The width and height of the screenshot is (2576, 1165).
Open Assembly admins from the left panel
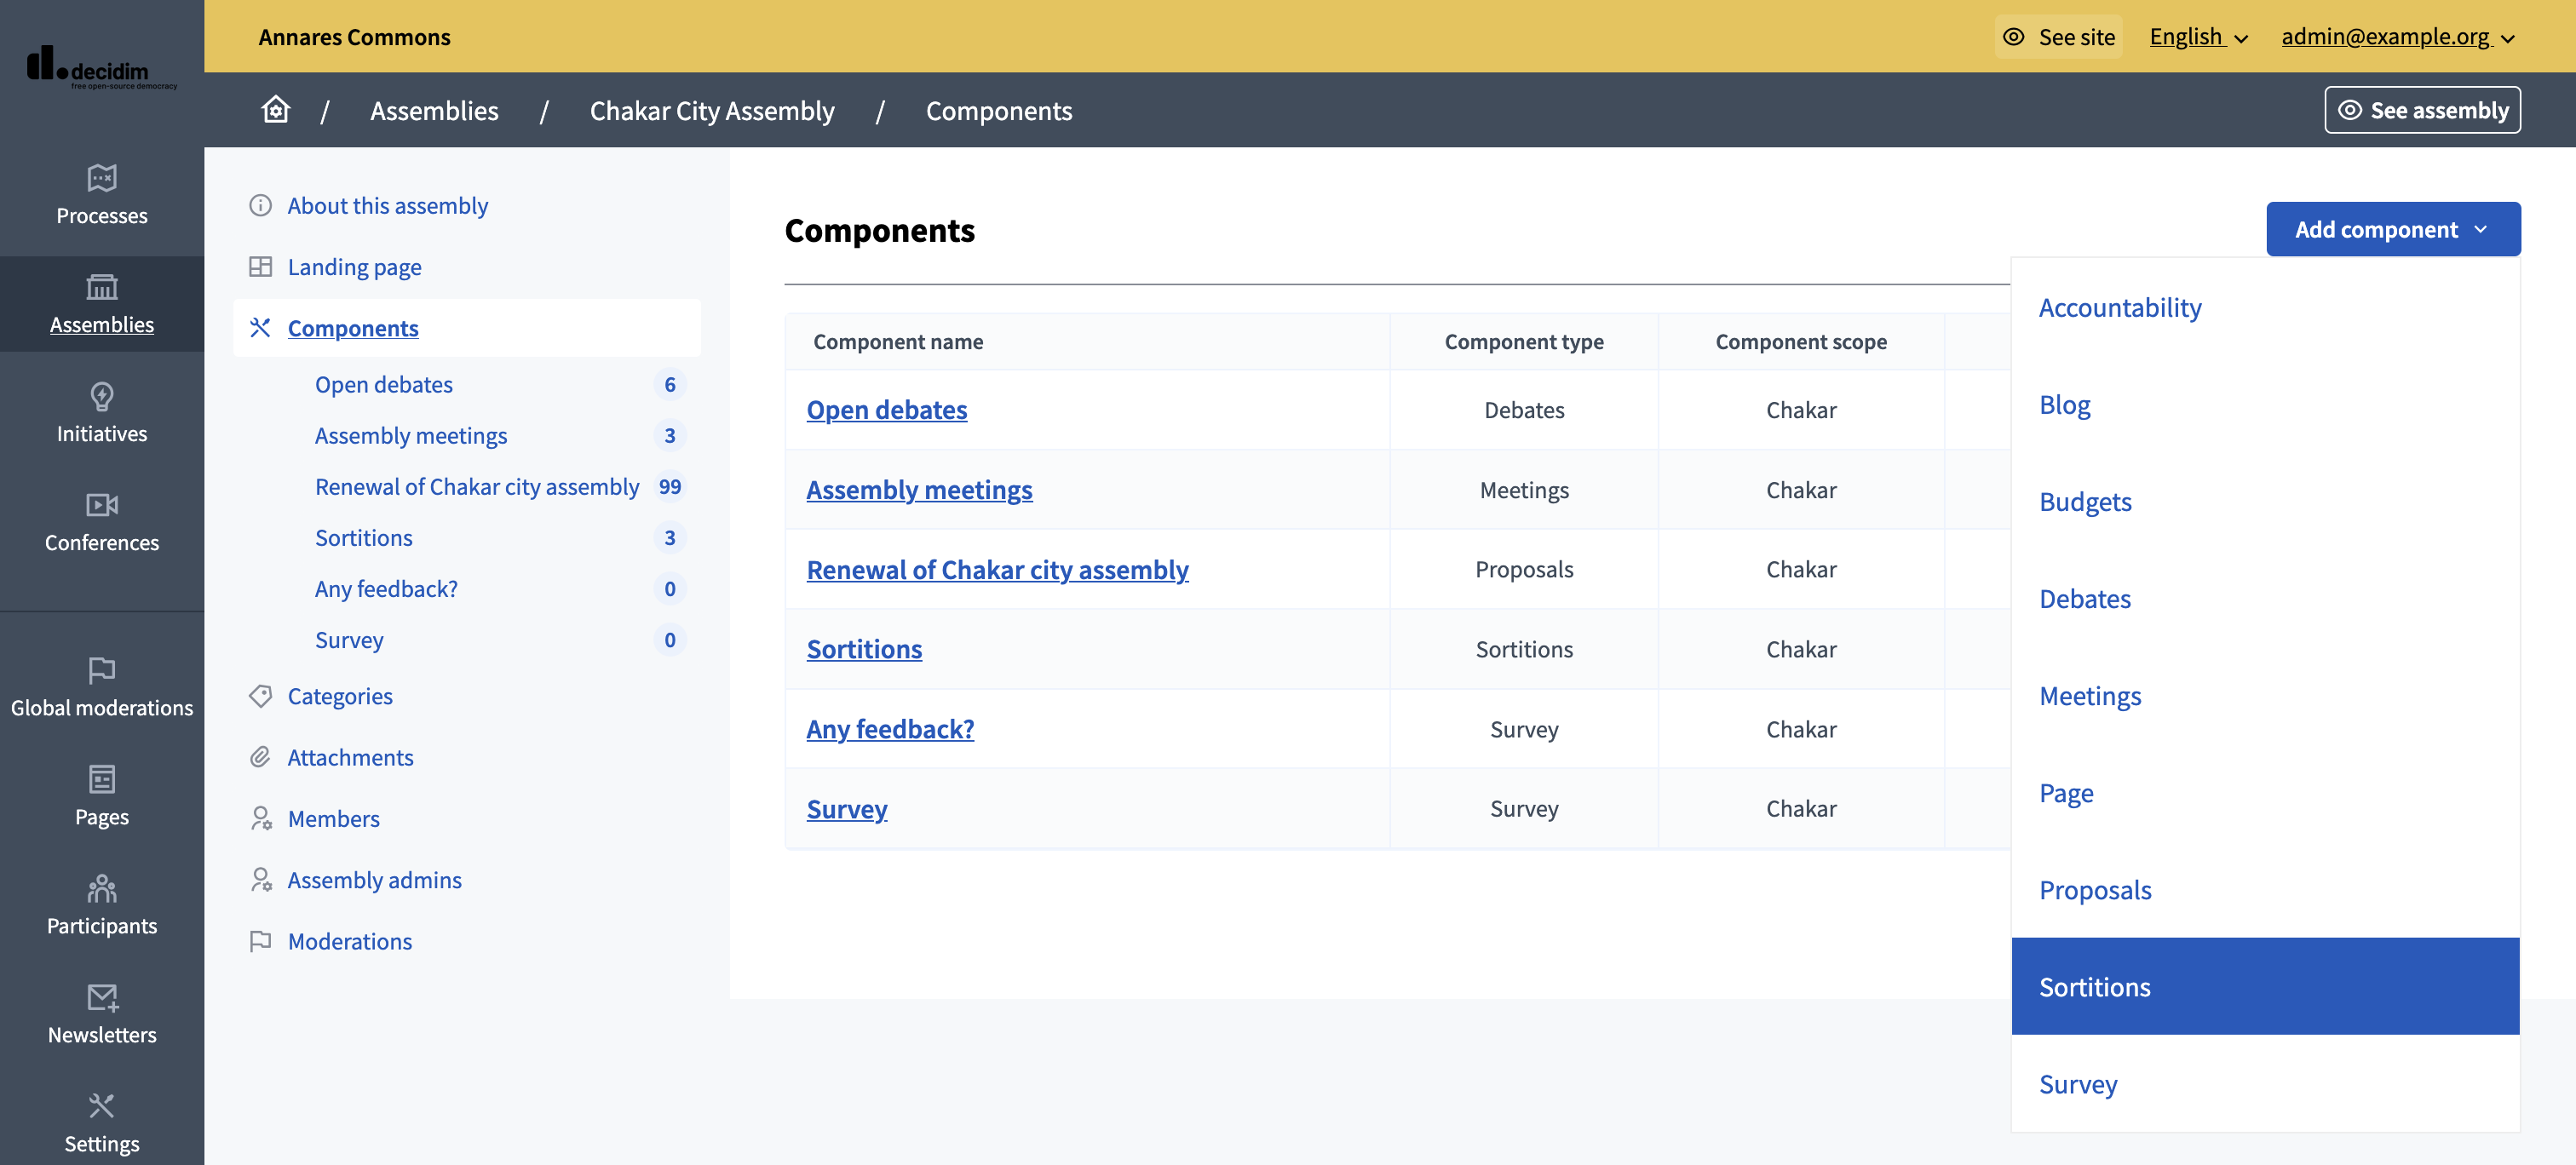pos(374,880)
